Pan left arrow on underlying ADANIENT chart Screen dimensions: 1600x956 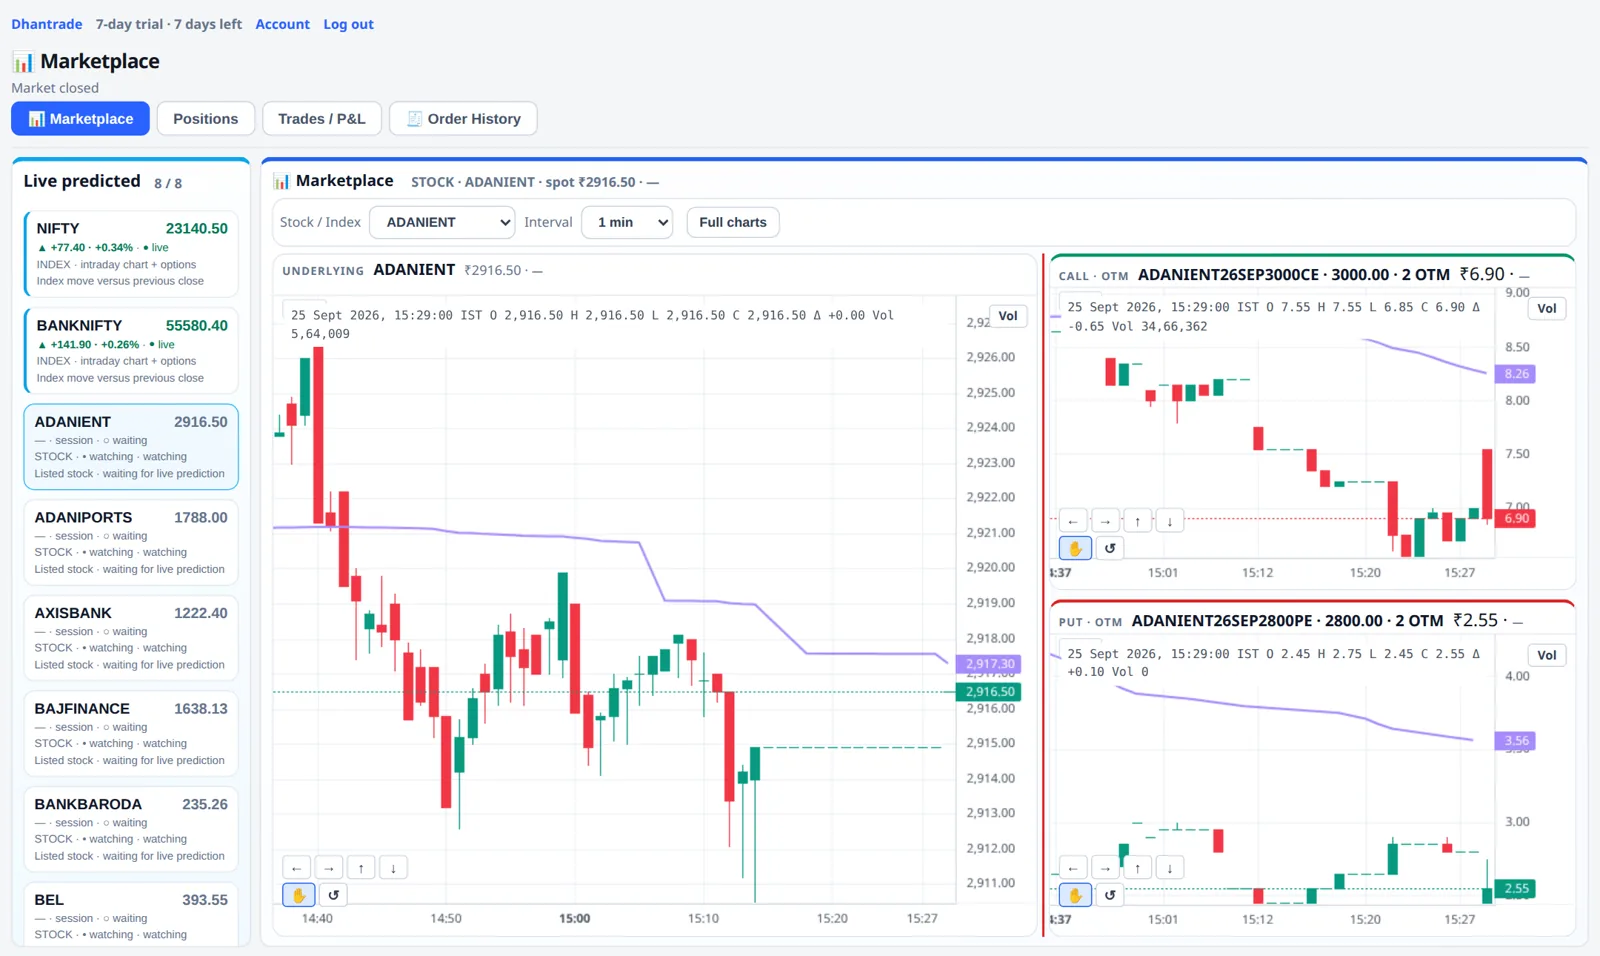(x=296, y=868)
